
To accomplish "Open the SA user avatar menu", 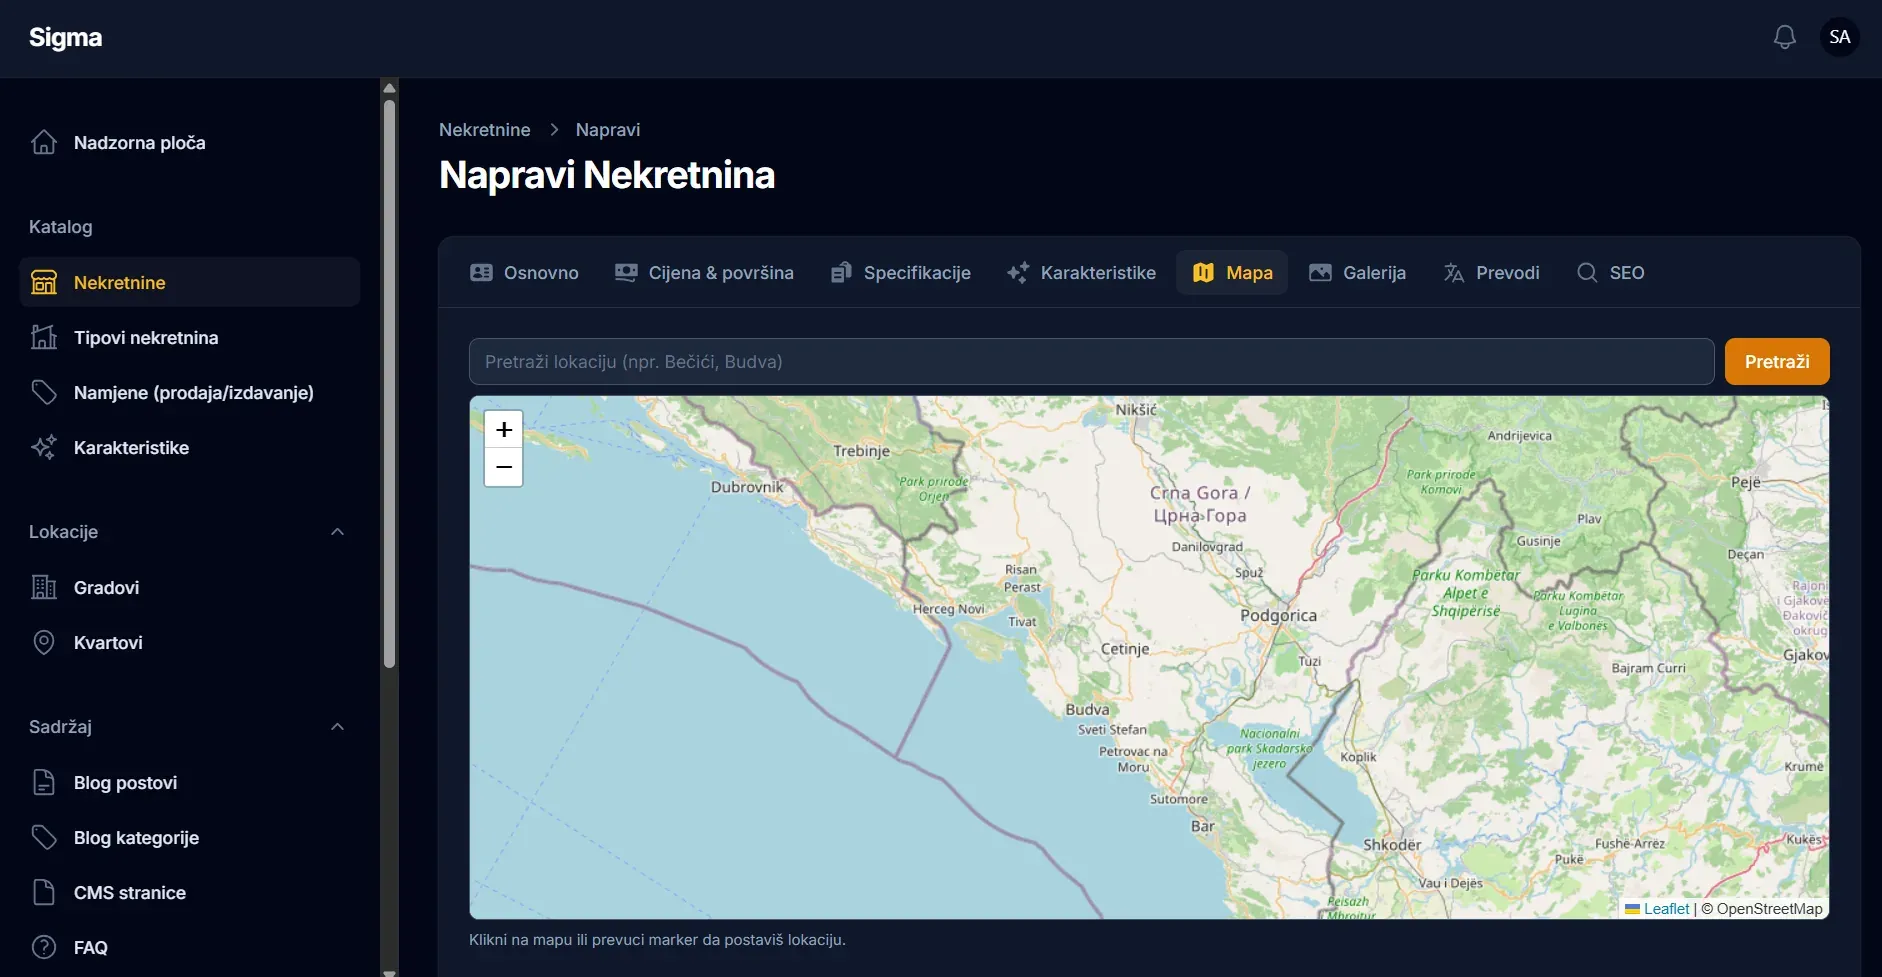I will coord(1839,37).
